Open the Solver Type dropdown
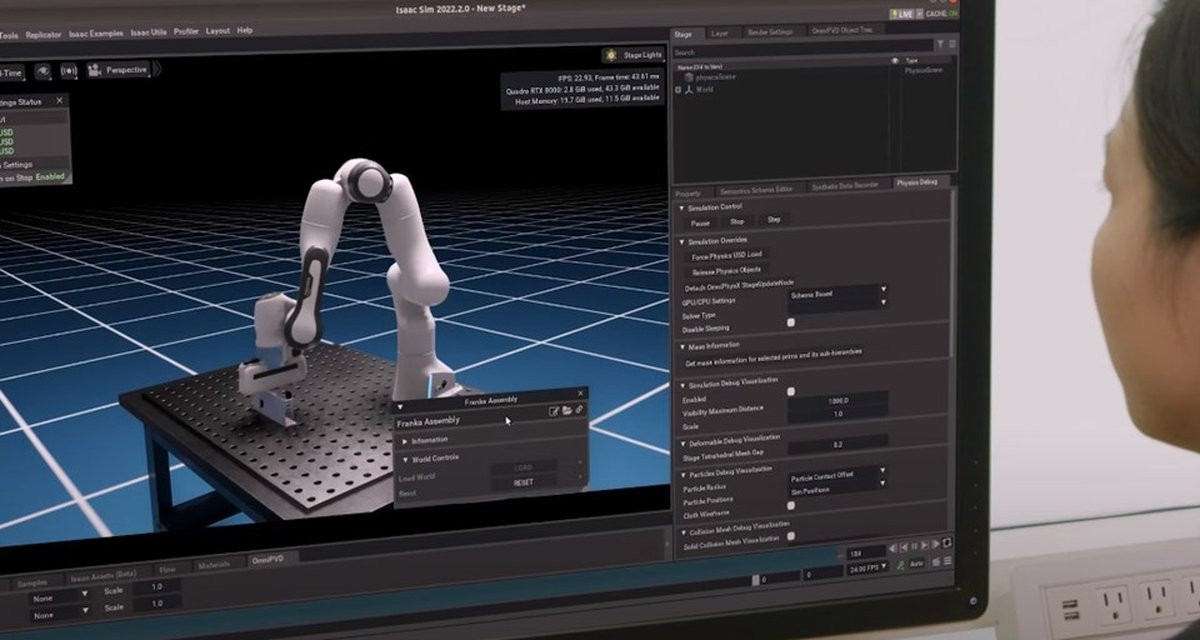 pos(838,307)
